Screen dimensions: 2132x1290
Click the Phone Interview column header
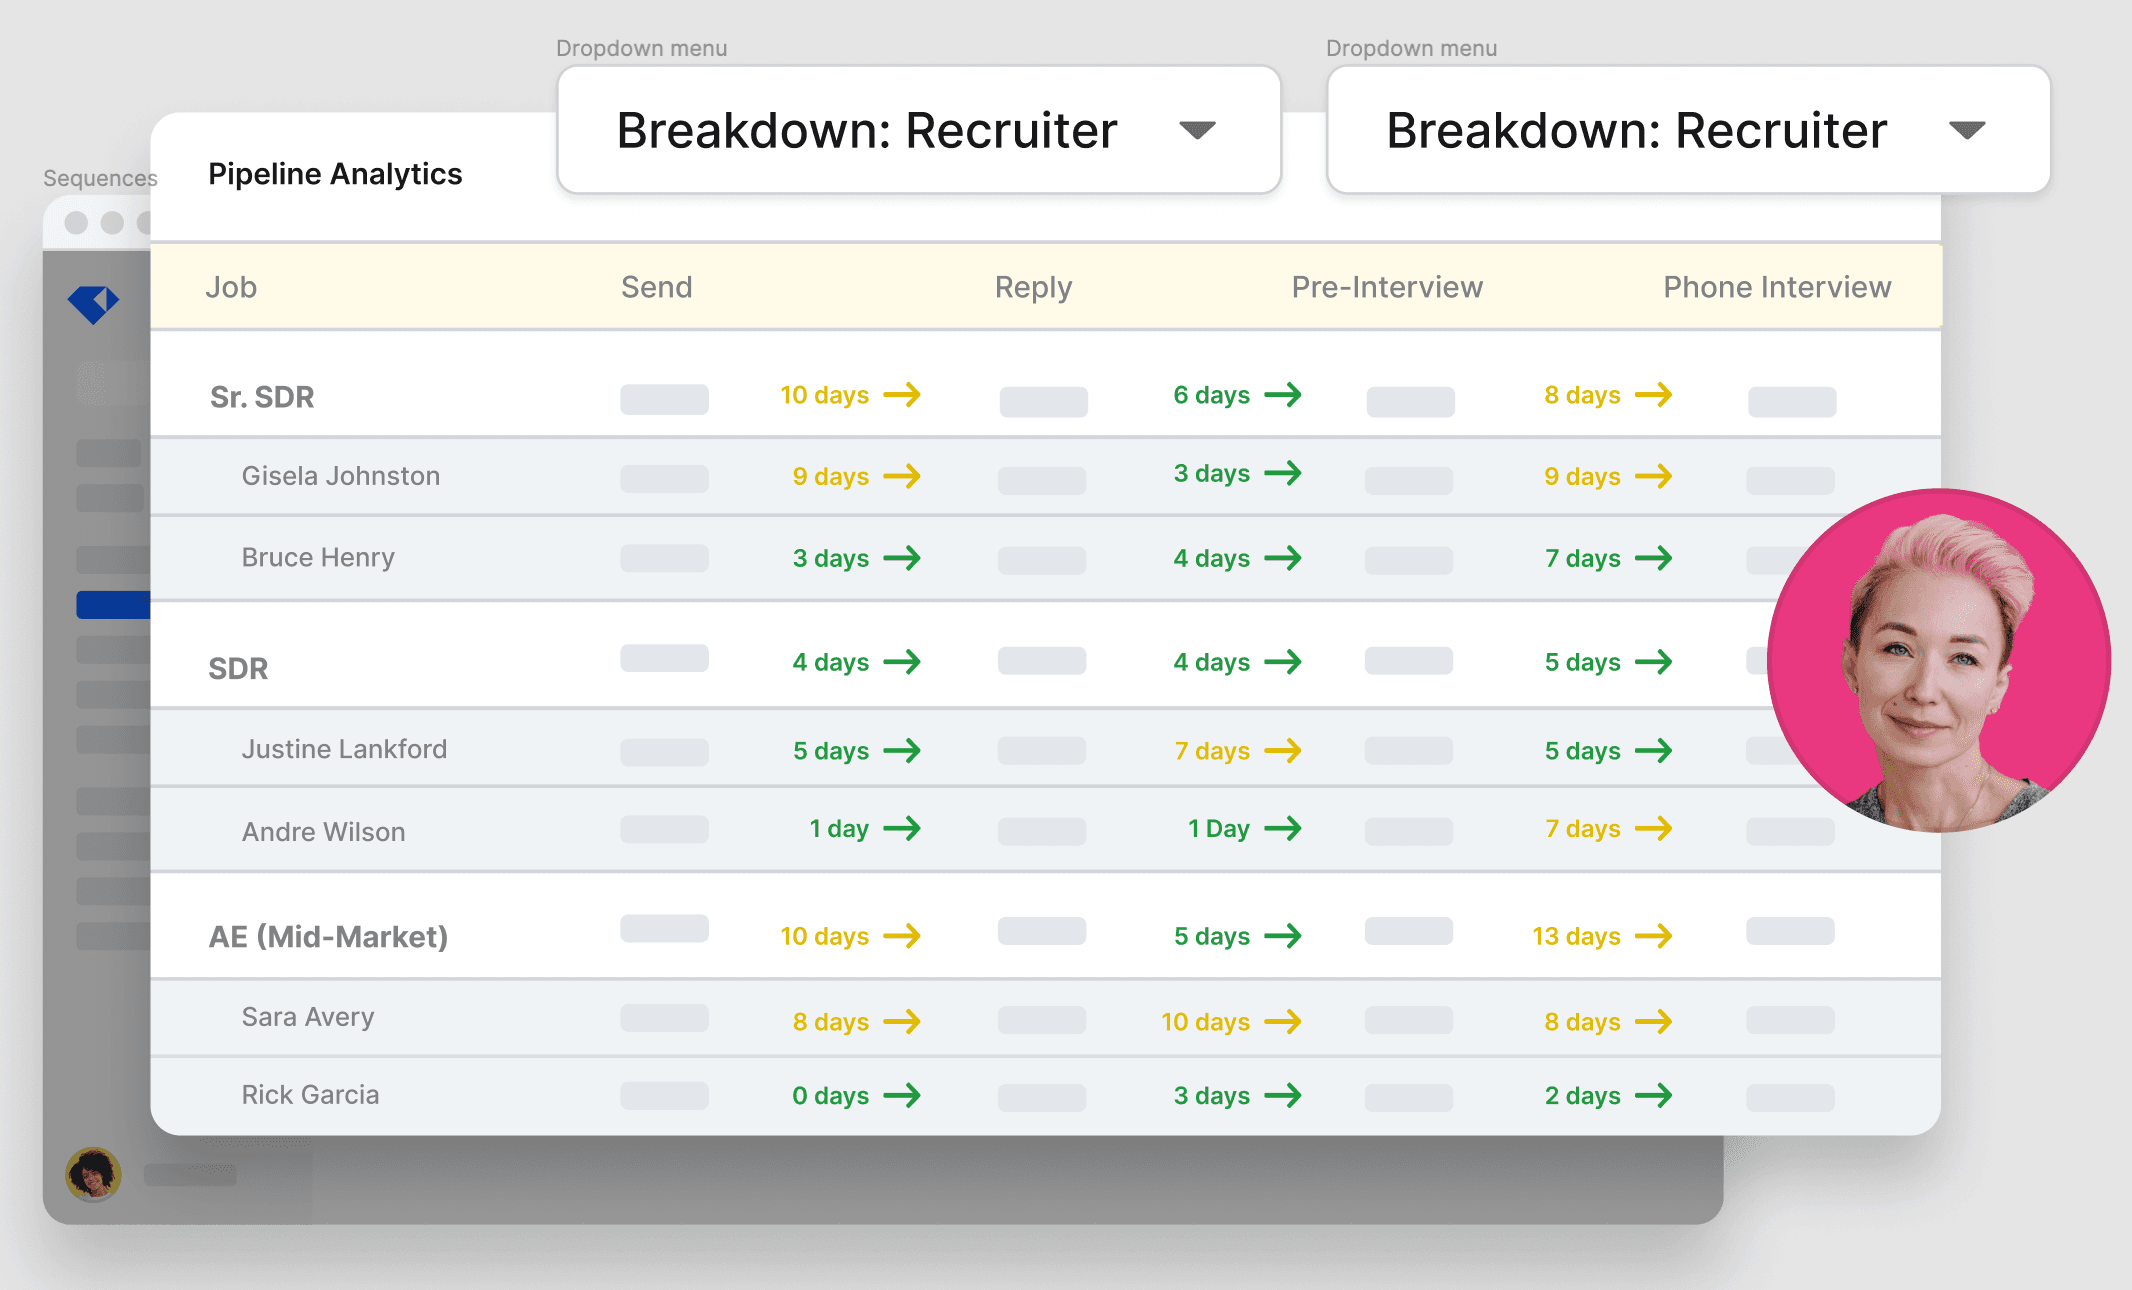[x=1777, y=287]
